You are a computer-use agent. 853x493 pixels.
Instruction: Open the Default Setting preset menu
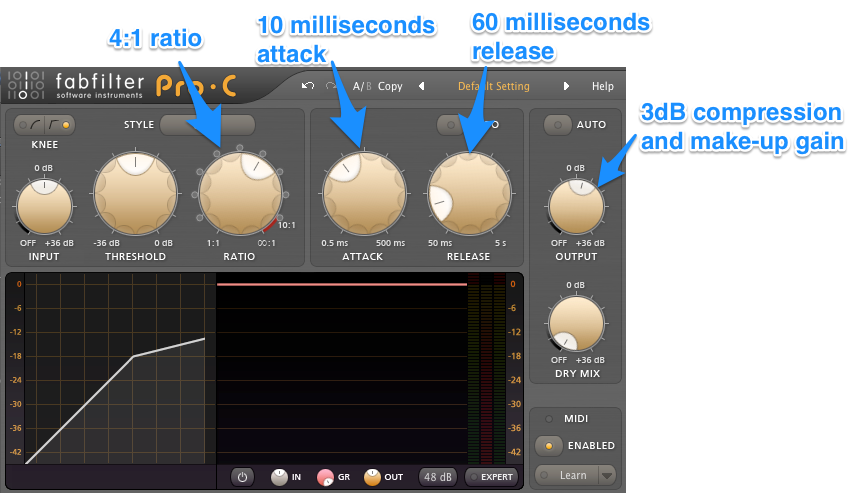[493, 86]
